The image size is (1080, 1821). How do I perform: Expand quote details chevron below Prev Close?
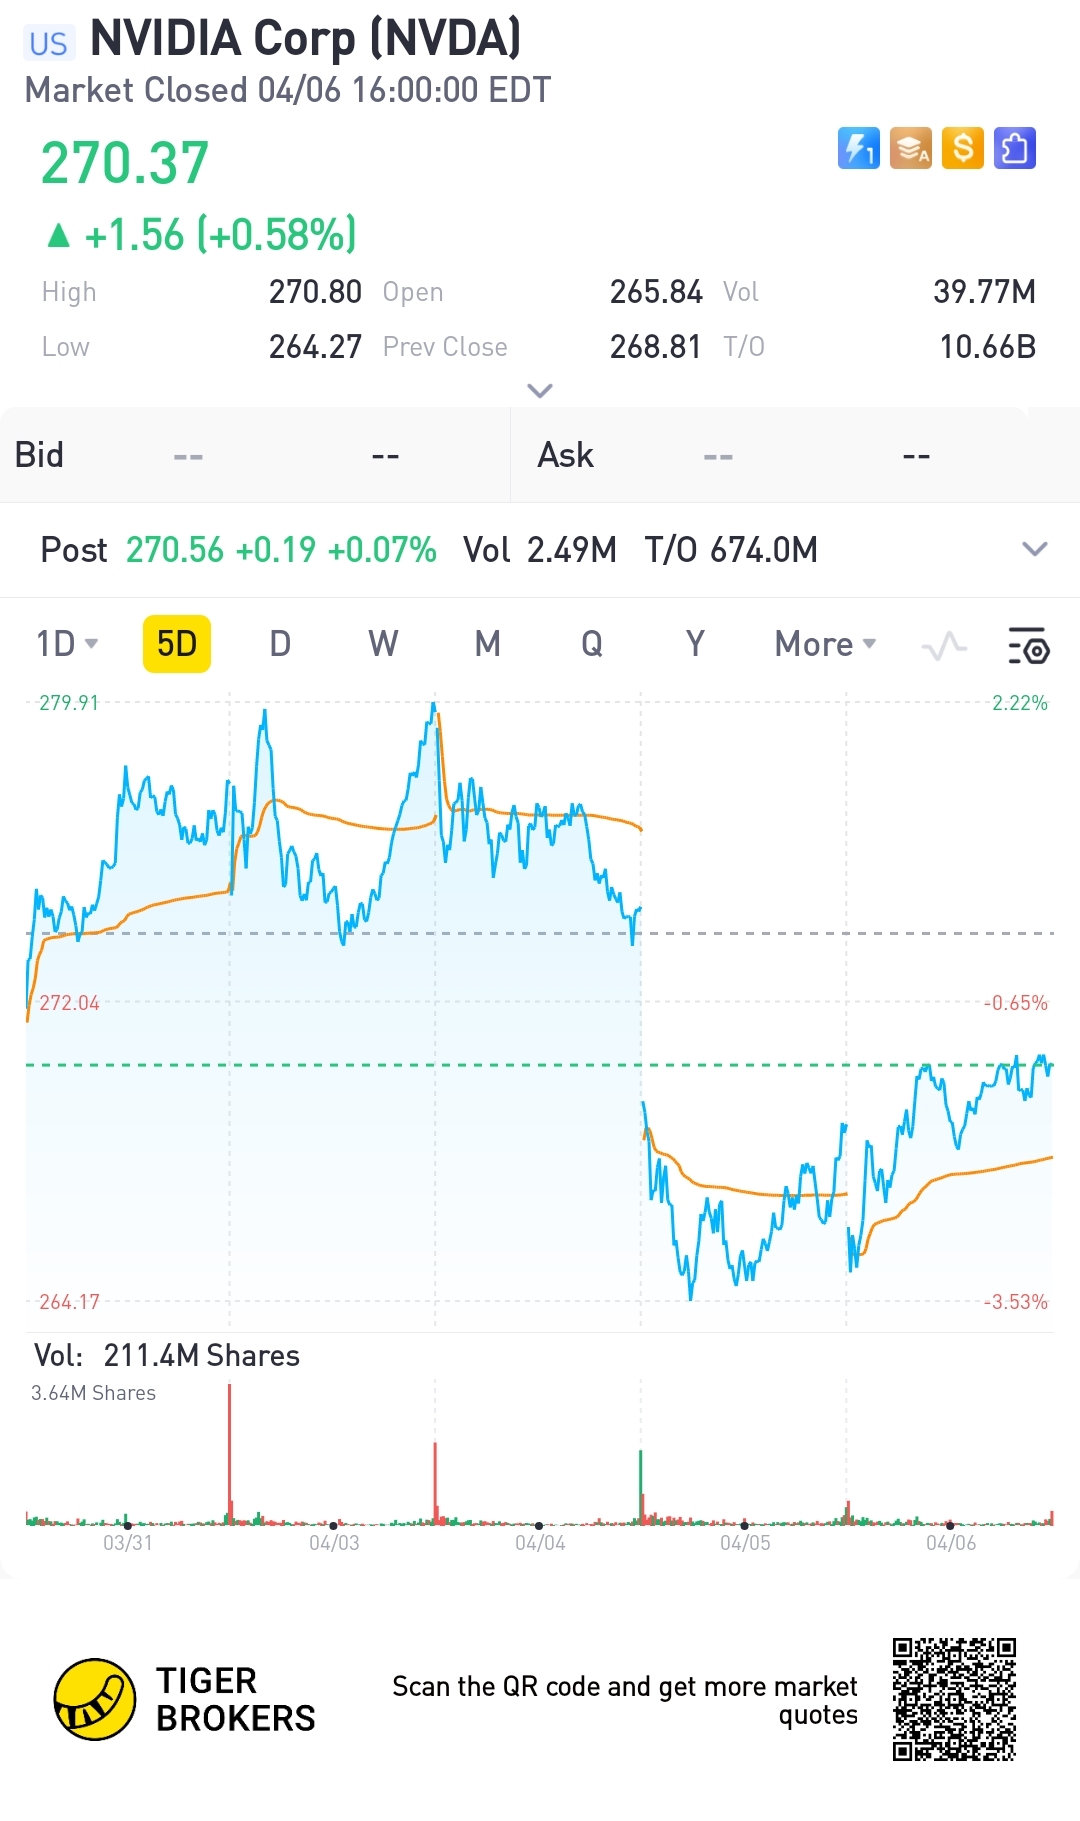tap(540, 390)
